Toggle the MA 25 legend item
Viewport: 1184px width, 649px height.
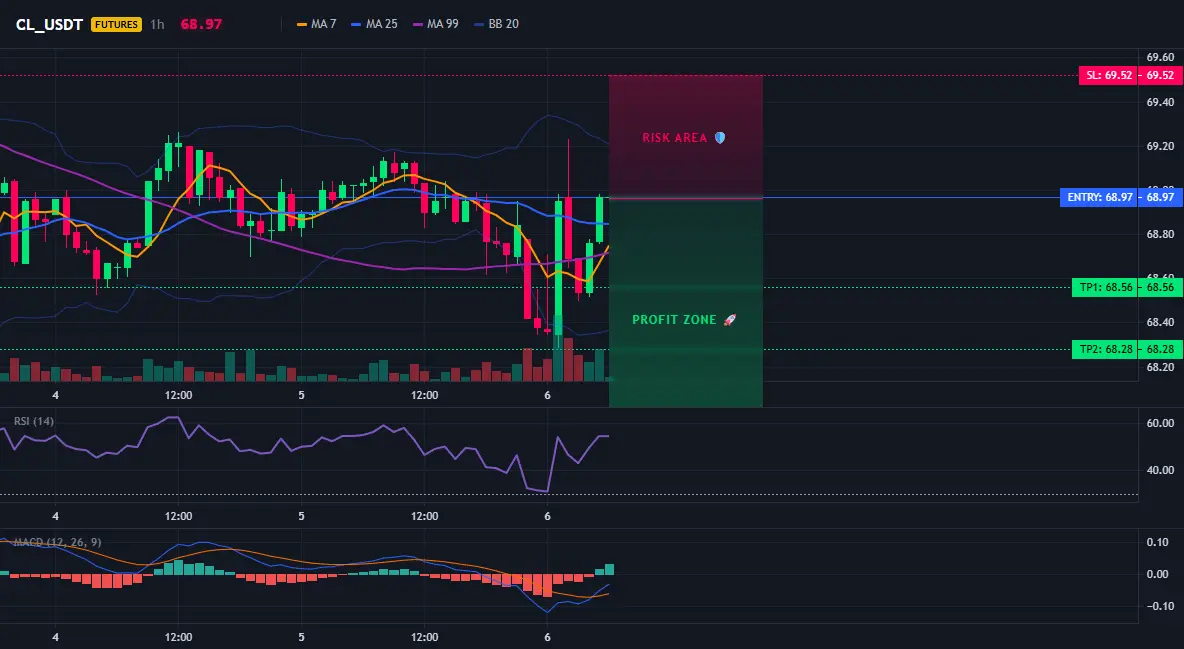coord(375,24)
